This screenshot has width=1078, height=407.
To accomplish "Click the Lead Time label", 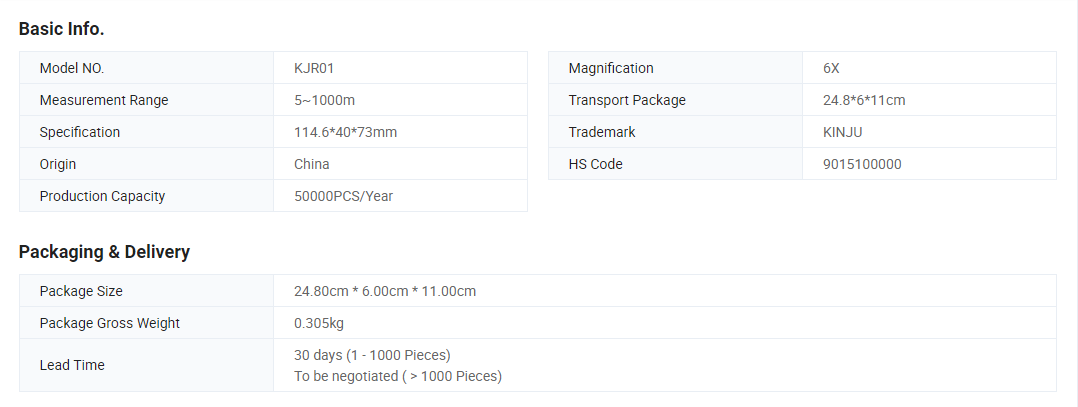I will 72,365.
